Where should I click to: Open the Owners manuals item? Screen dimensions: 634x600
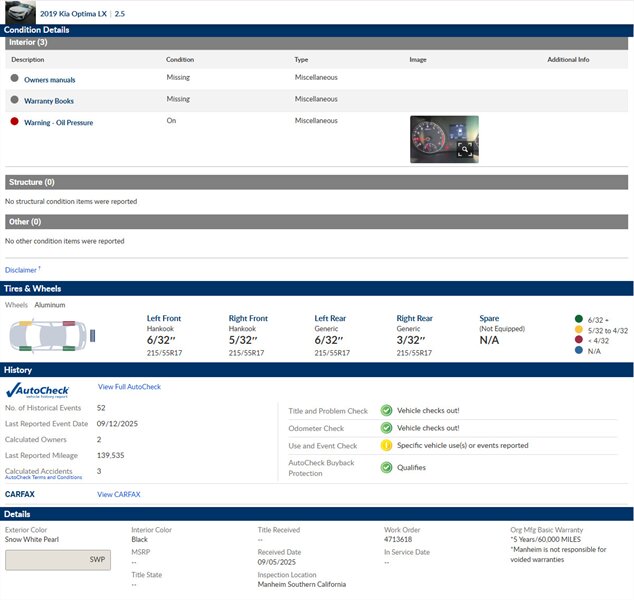click(x=49, y=80)
